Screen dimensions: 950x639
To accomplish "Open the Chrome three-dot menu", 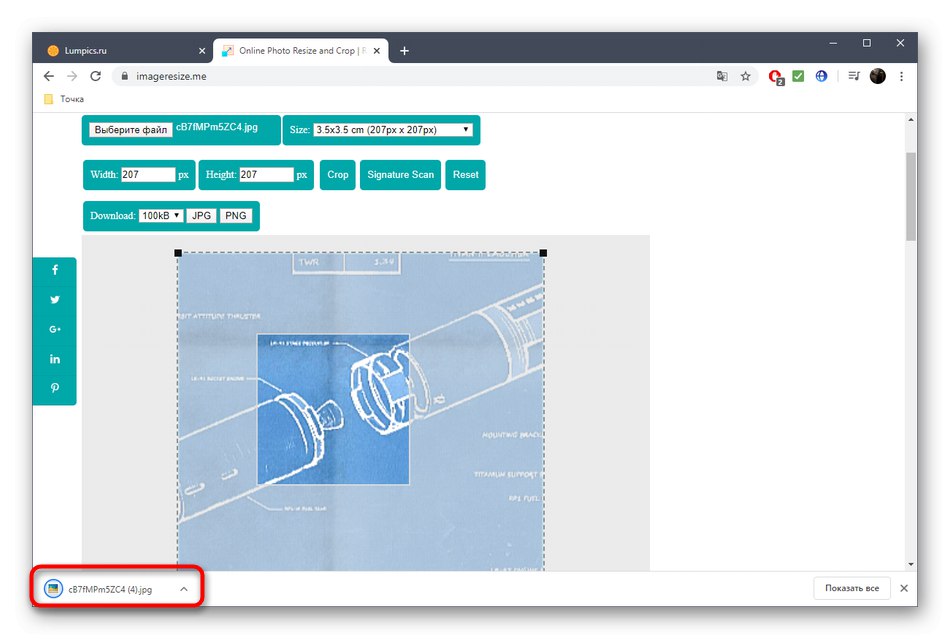I will pos(902,75).
